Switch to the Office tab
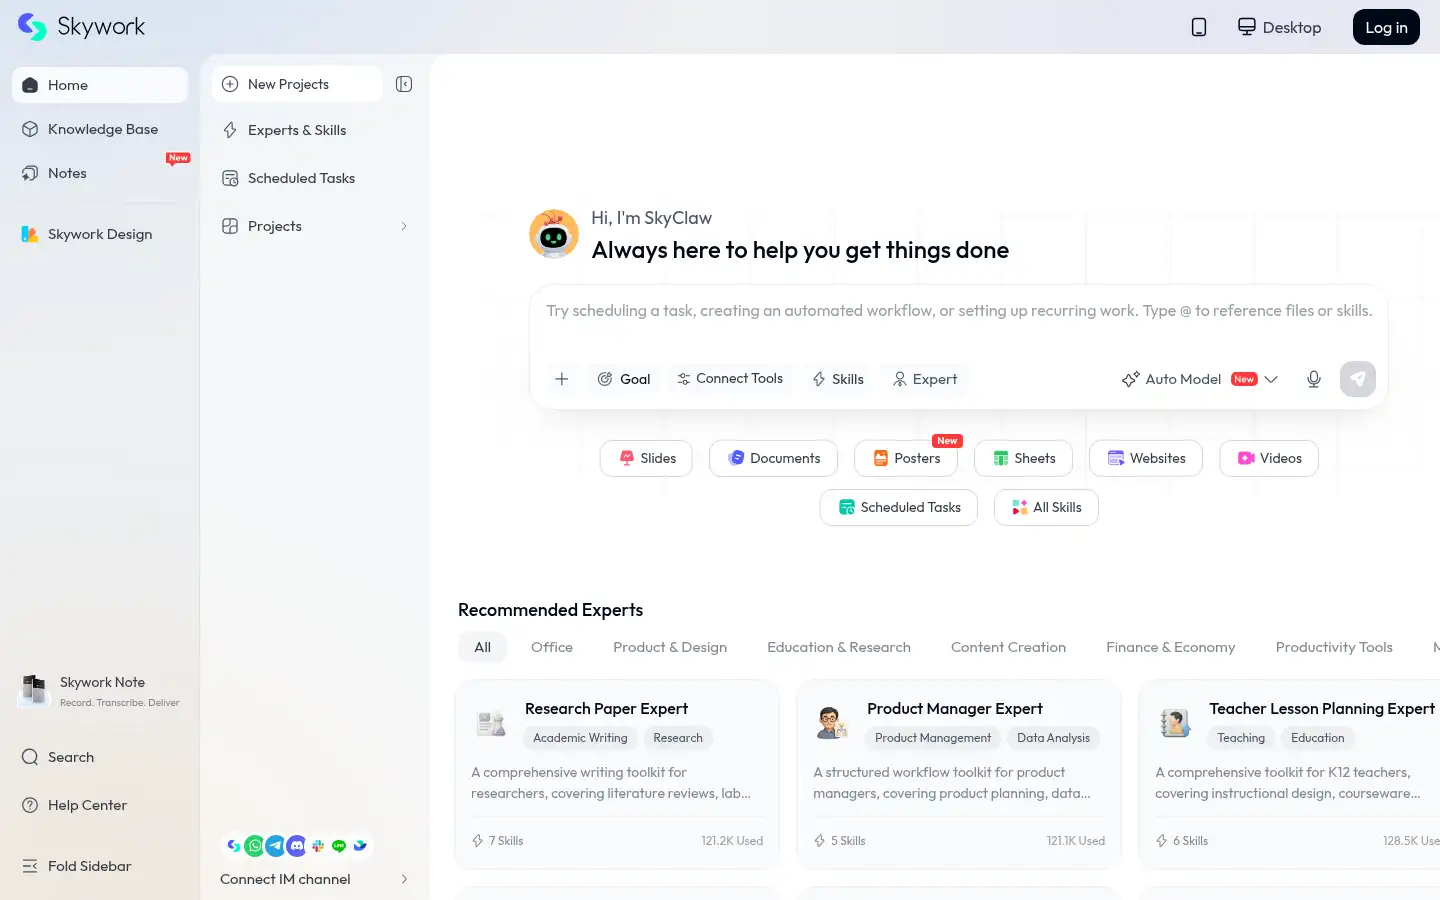 (552, 647)
